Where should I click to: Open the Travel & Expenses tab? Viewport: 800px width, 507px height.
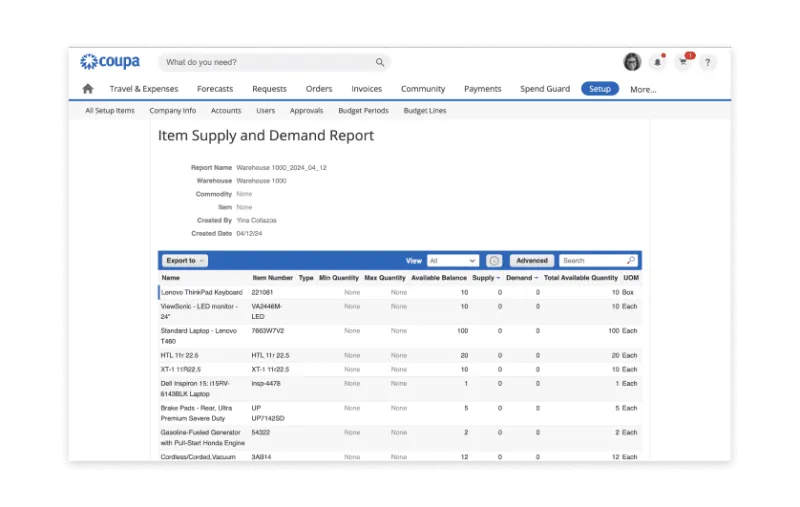pyautogui.click(x=144, y=89)
